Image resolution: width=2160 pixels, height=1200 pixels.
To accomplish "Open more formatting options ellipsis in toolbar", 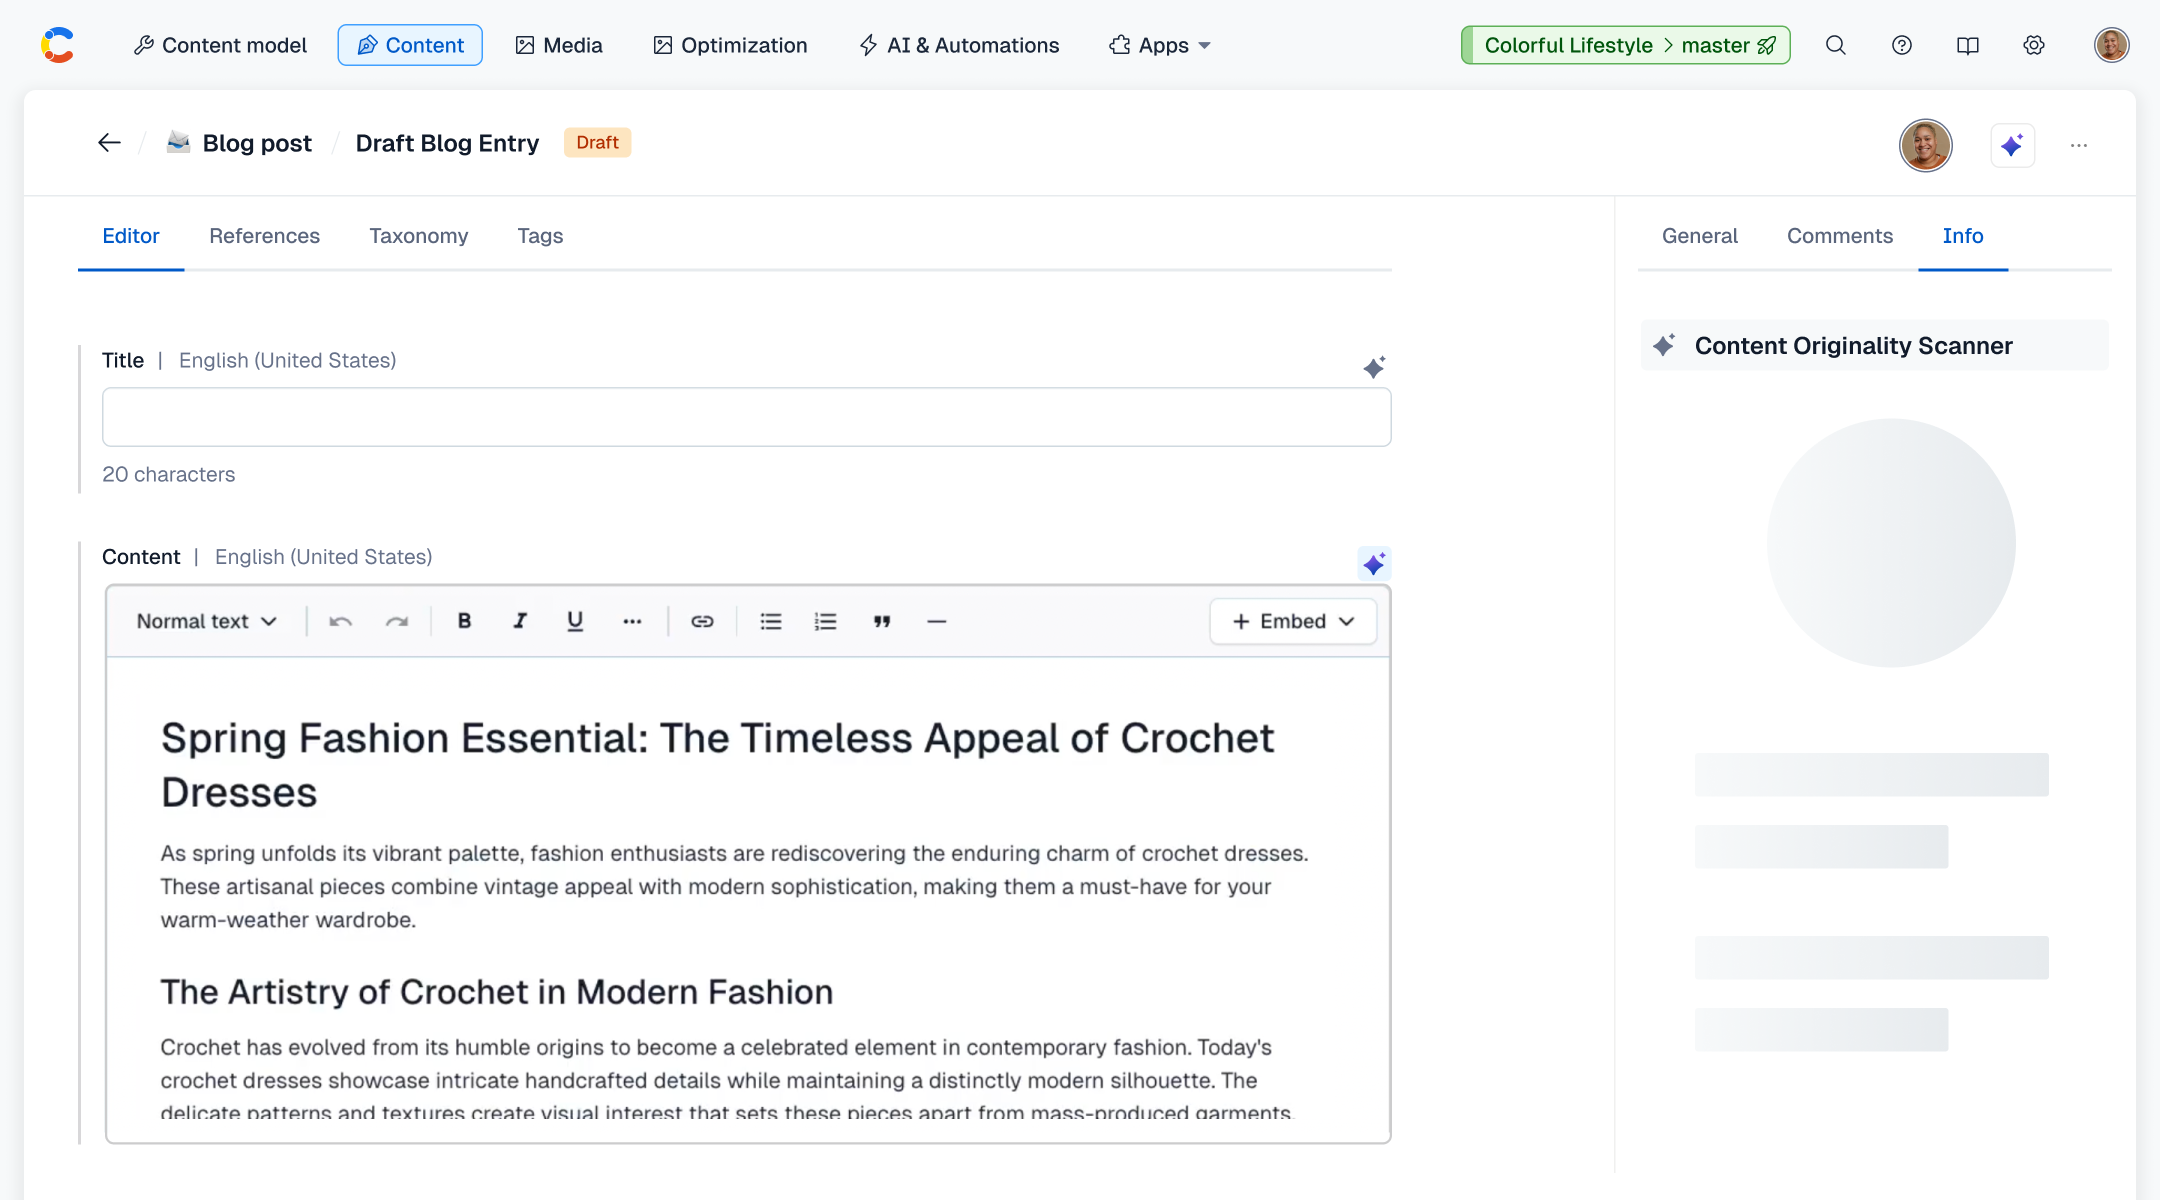I will point(632,621).
